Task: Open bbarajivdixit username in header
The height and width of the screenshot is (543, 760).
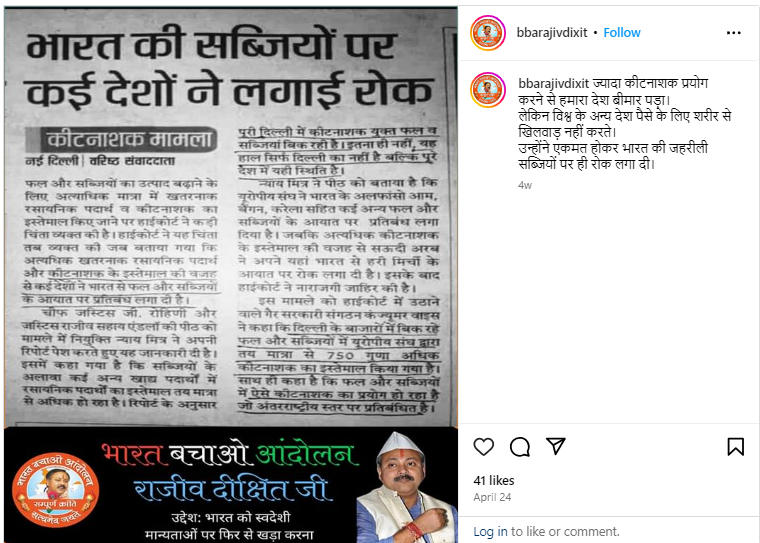Action: (552, 32)
